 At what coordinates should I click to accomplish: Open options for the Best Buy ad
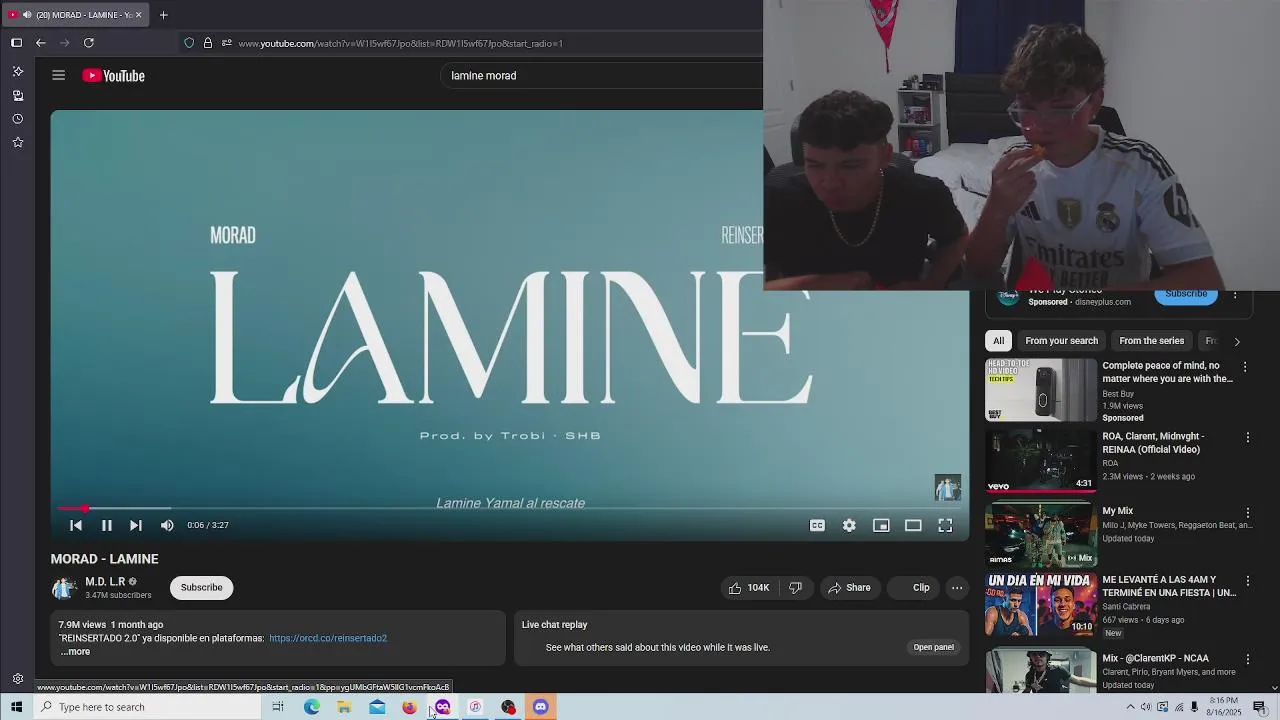point(1245,367)
